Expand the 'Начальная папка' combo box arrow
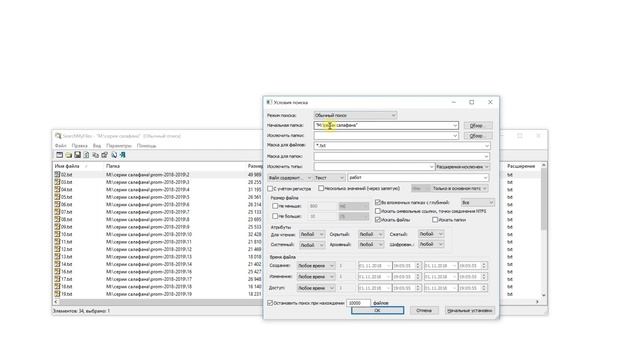 pyautogui.click(x=455, y=125)
